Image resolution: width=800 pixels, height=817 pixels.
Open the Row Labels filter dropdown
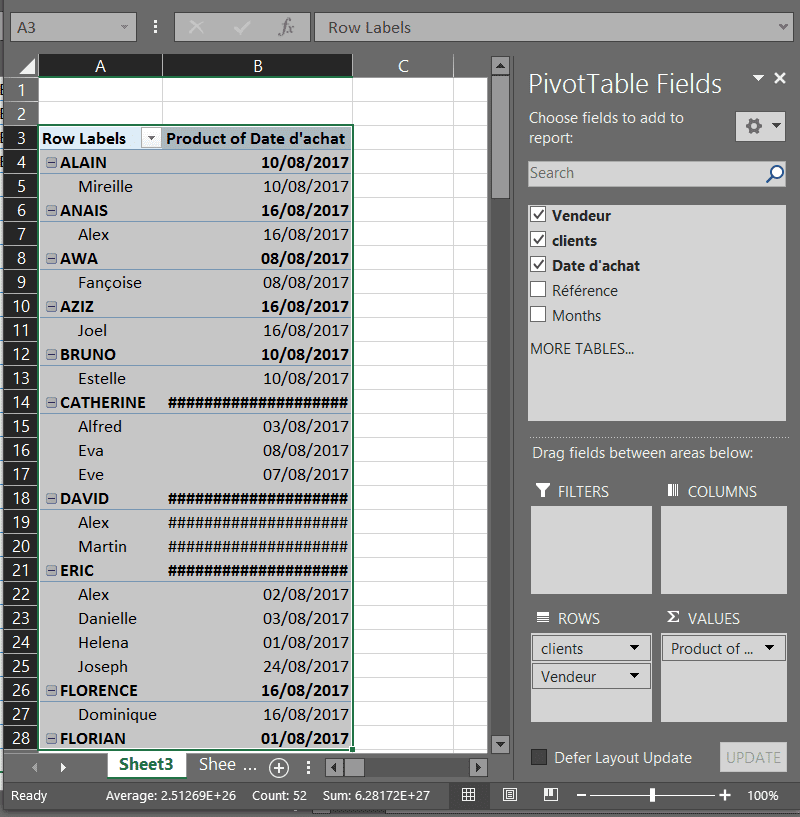(x=151, y=139)
